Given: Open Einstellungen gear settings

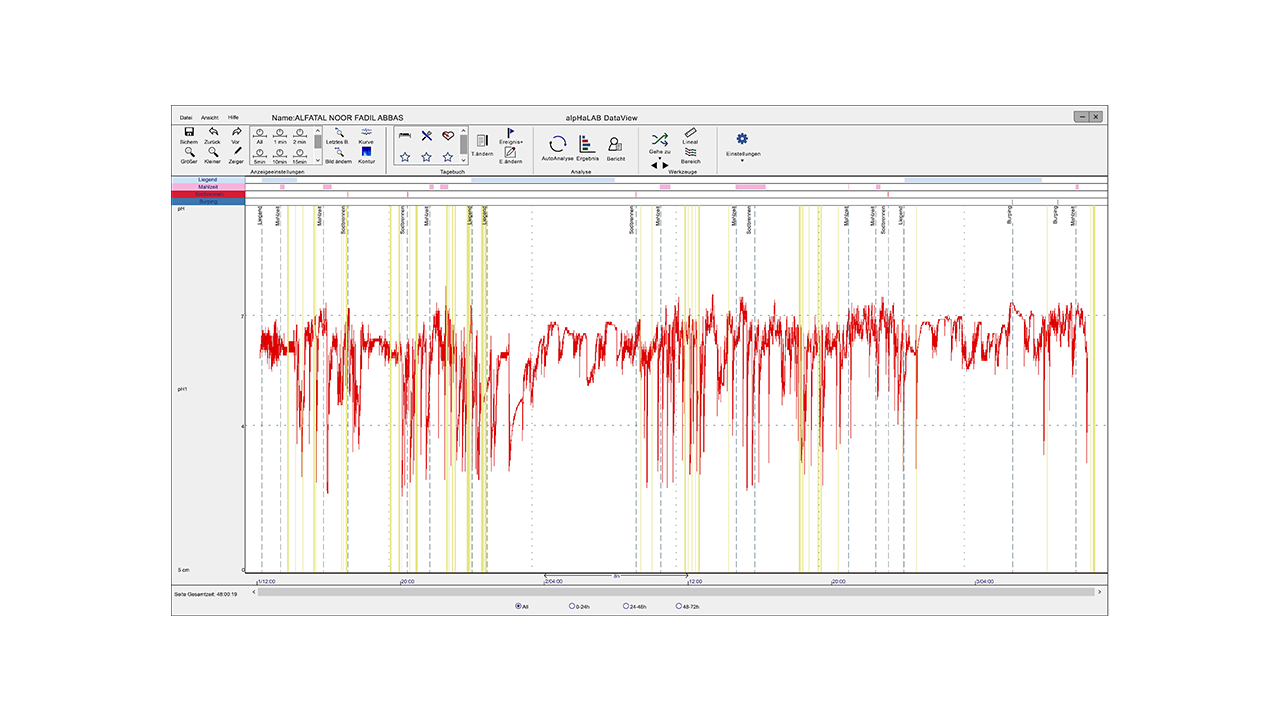Looking at the screenshot, I should click(x=742, y=139).
